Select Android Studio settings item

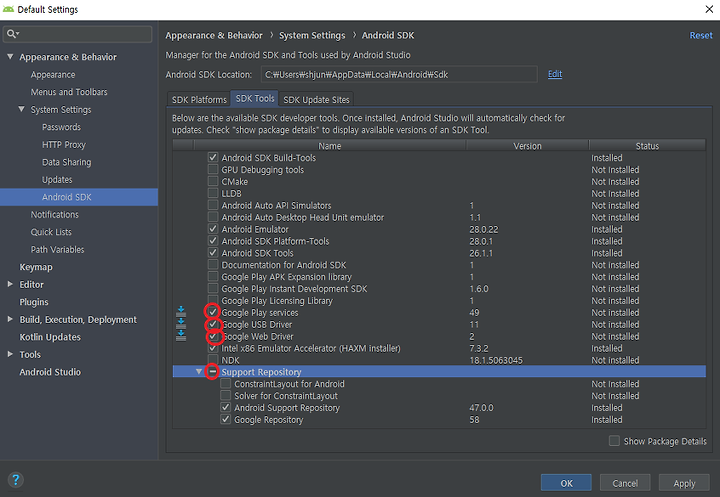[50, 372]
